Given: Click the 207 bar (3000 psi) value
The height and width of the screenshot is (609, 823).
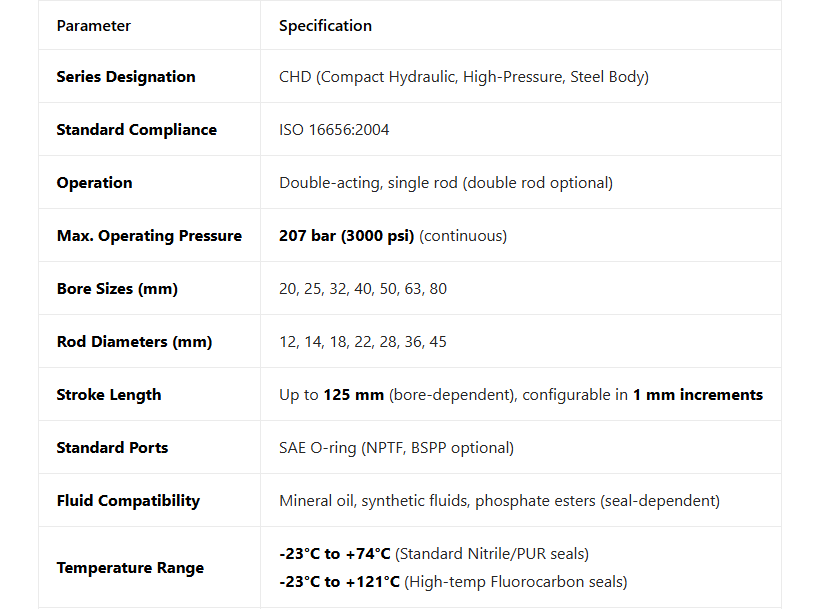Looking at the screenshot, I should coord(346,236).
